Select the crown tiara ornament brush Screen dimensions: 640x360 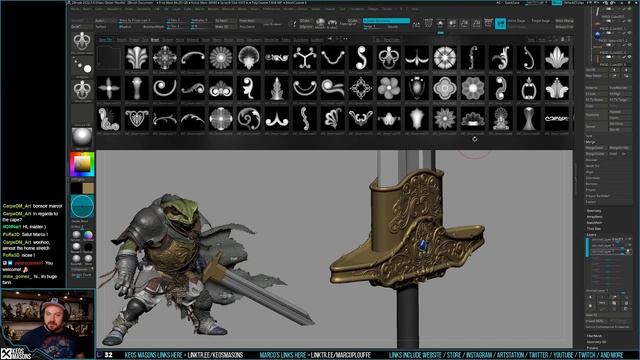point(473,119)
